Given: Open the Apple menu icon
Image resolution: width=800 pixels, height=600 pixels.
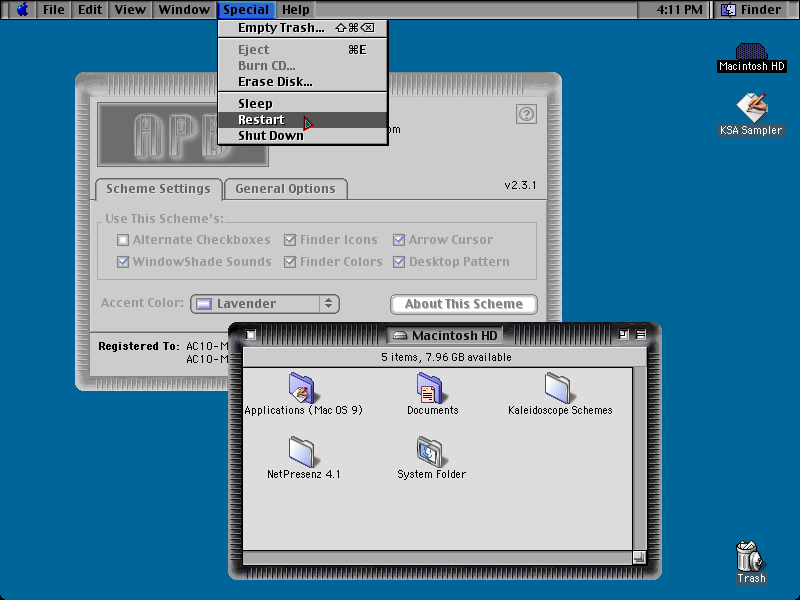Looking at the screenshot, I should 22,10.
